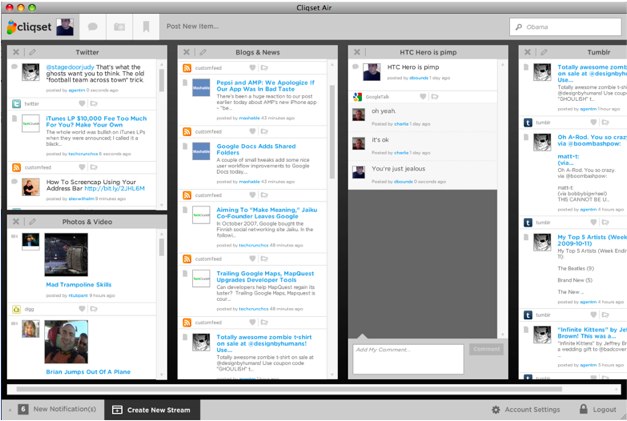Toggle the heart above the Pepsi and AMP article
Image resolution: width=627 pixels, height=421 pixels.
[252, 68]
